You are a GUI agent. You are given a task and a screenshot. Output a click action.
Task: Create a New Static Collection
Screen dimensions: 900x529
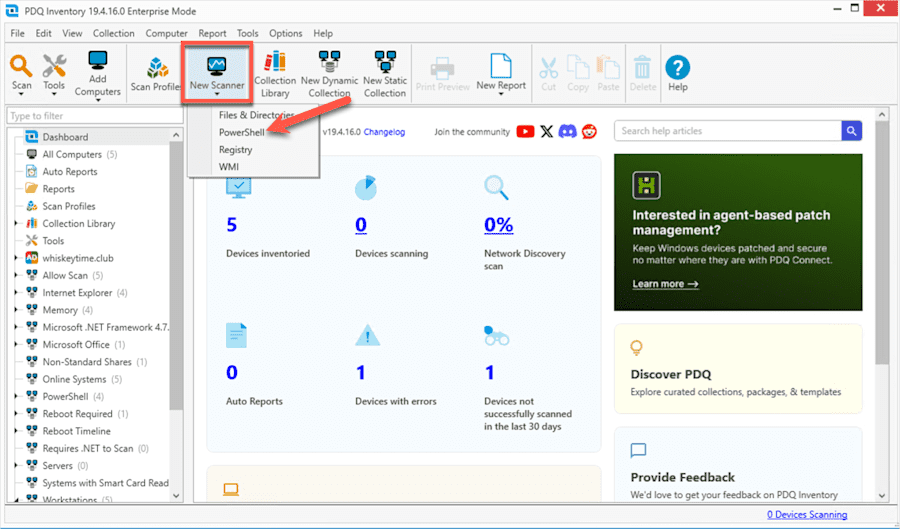point(385,73)
